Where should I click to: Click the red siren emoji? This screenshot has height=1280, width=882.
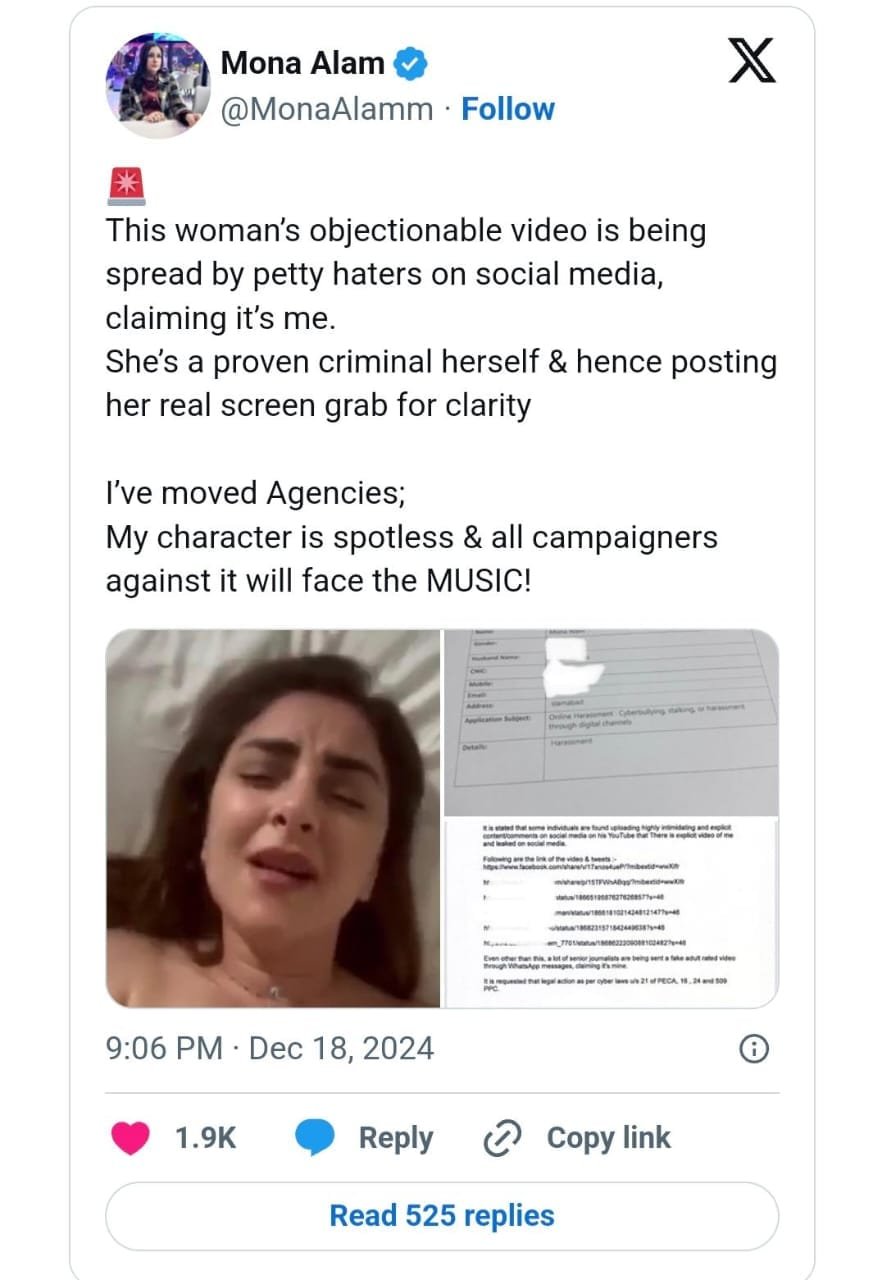click(x=125, y=184)
